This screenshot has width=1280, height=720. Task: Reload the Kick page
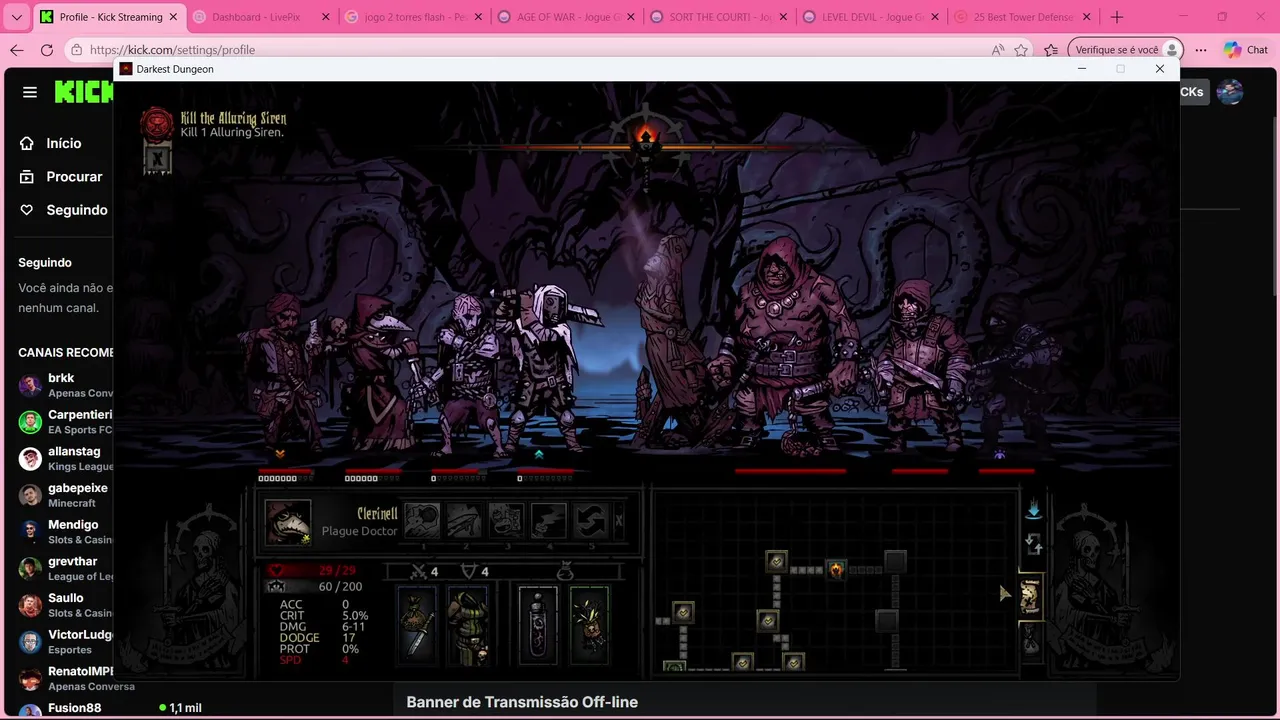click(x=47, y=50)
